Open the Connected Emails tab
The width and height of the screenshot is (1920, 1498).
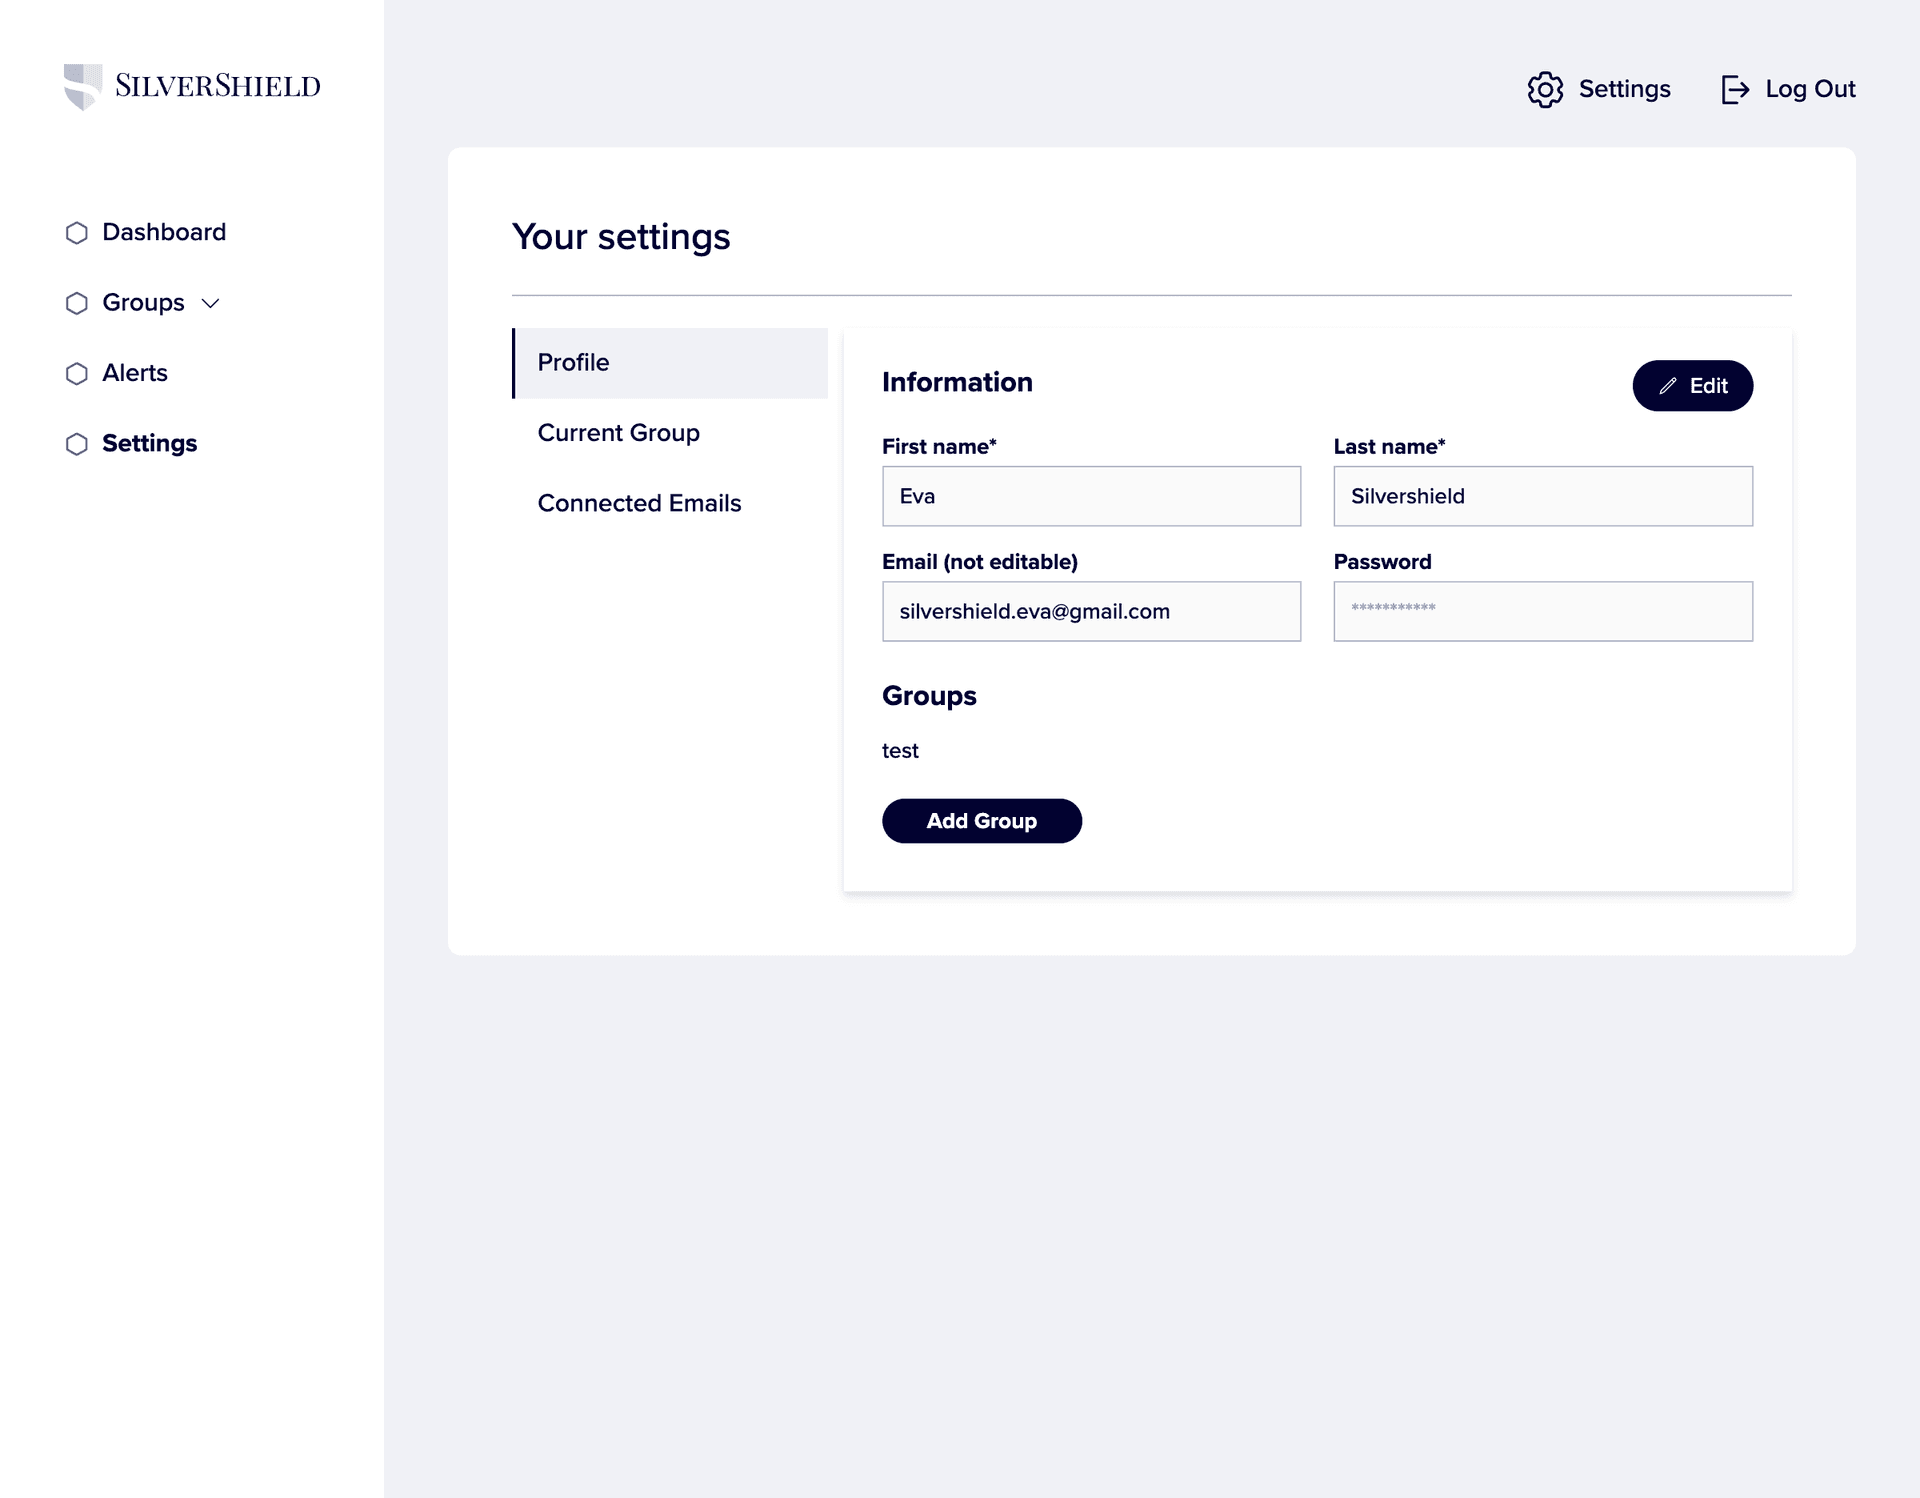point(670,503)
